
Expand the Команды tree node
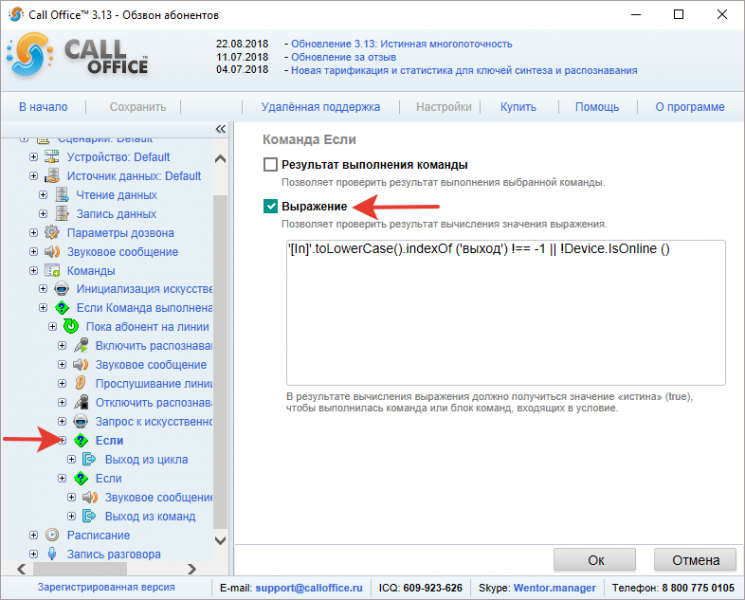[x=33, y=271]
